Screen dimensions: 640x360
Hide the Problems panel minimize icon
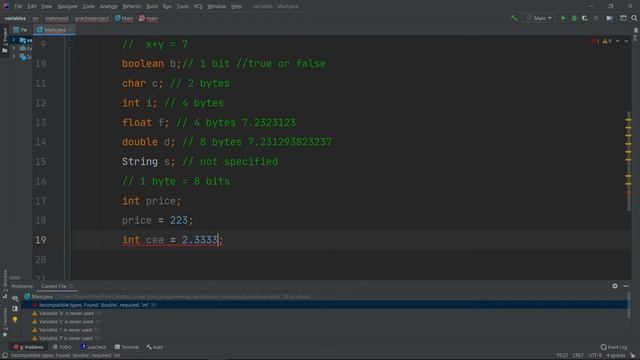[x=626, y=286]
